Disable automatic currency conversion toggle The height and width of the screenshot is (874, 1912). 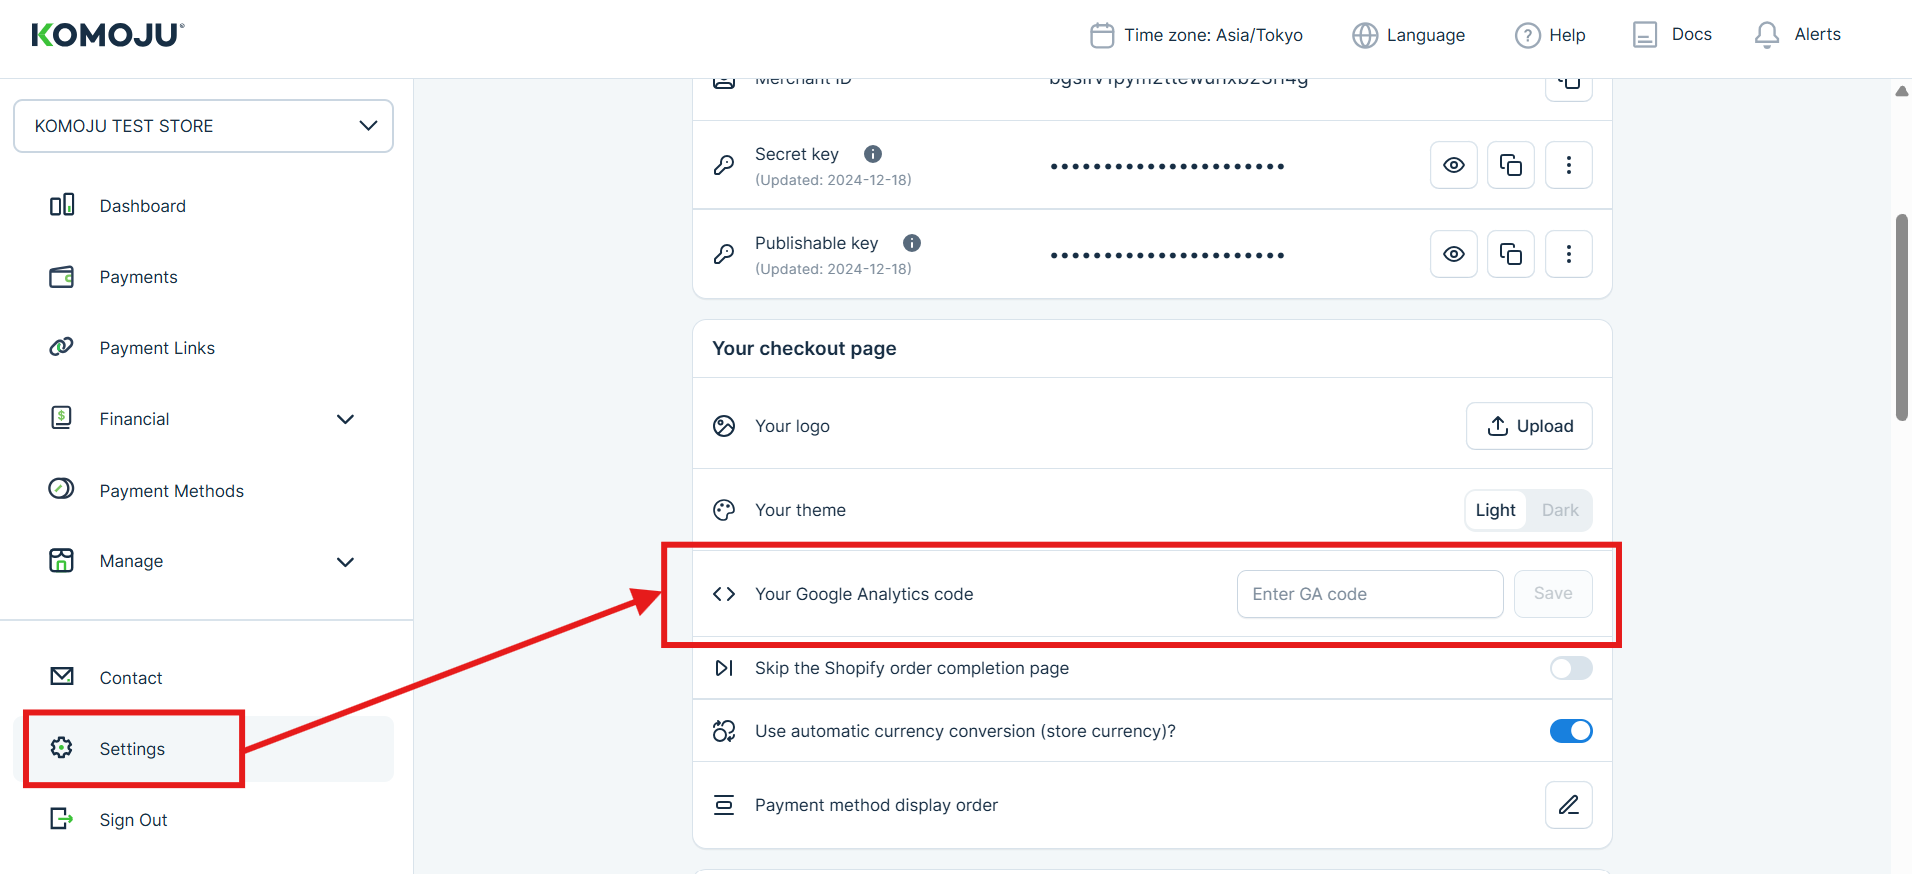click(1570, 731)
